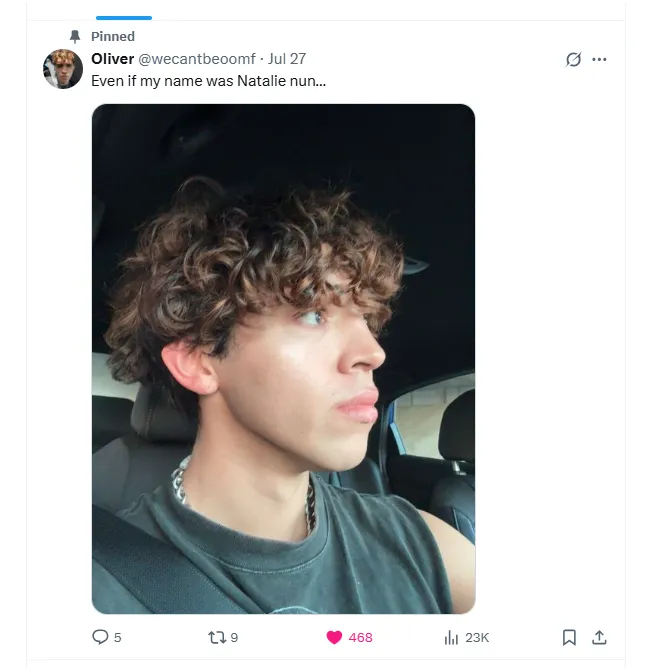Click the repost count of 9
The image size is (651, 671).
[234, 638]
